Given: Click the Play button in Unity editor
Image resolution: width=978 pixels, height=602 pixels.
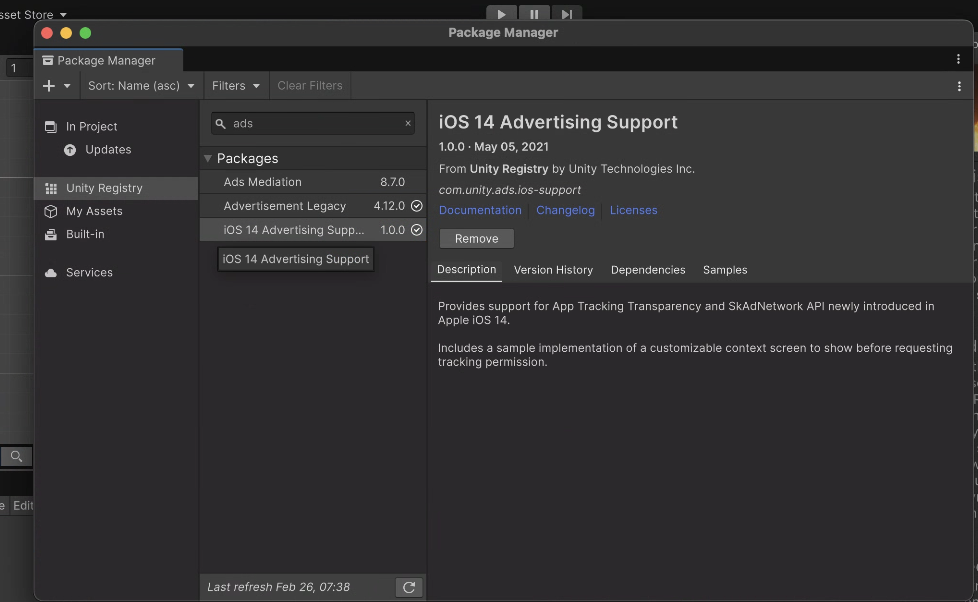Looking at the screenshot, I should [501, 14].
